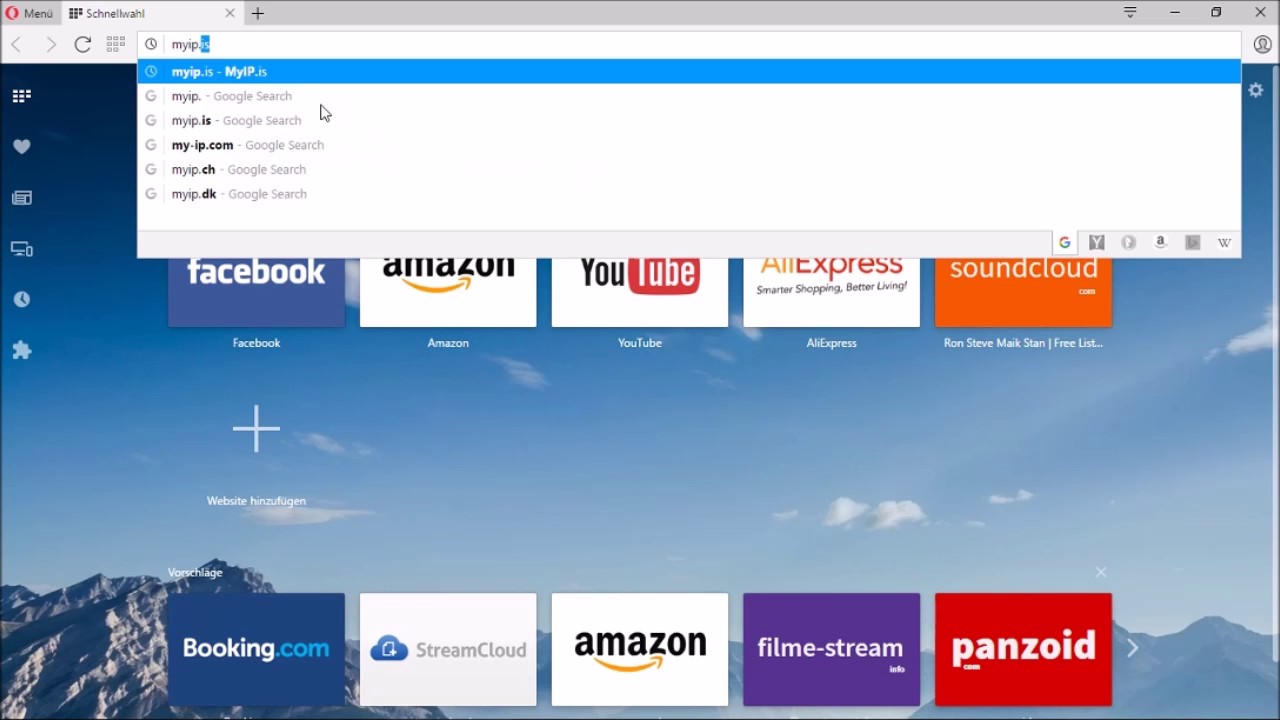Viewport: 1280px width, 720px height.
Task: Search with the DuckDuckGo engine icon
Action: tap(1129, 243)
